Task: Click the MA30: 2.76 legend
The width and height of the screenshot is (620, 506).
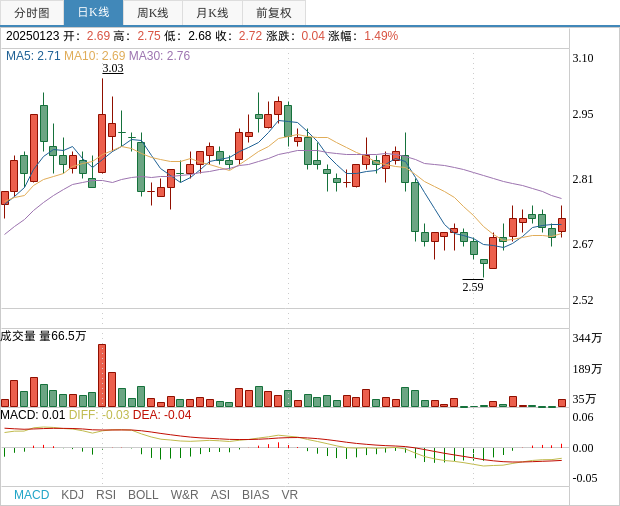Action: [x=159, y=56]
